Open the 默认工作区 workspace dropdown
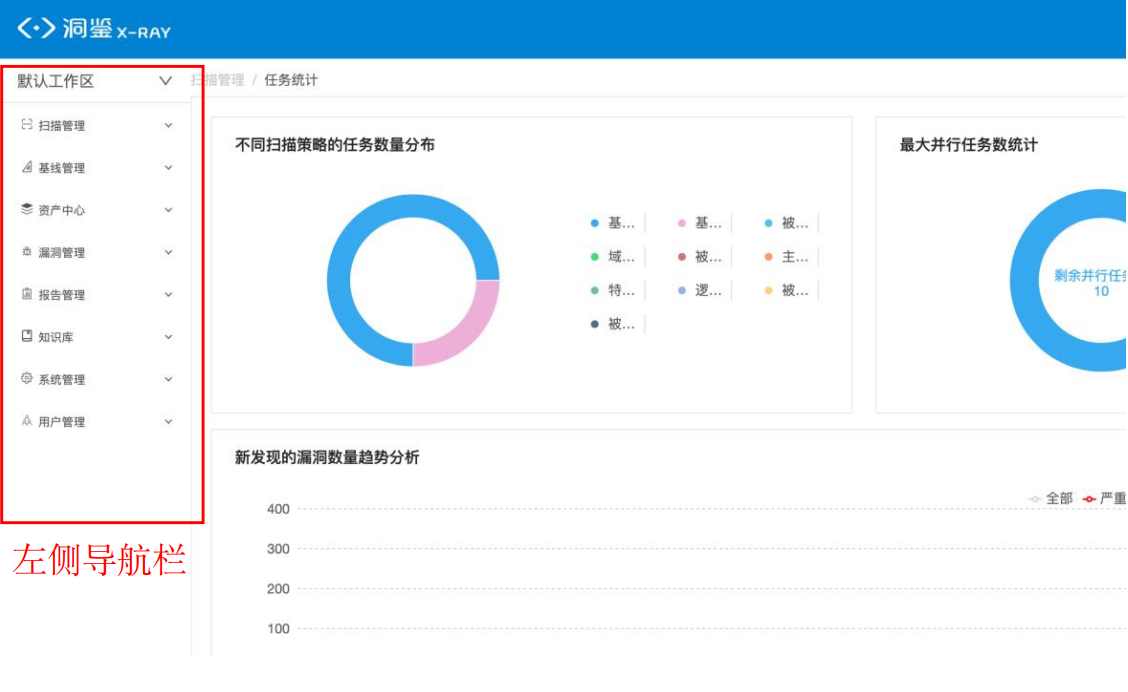The image size is (1128, 692). pyautogui.click(x=95, y=81)
